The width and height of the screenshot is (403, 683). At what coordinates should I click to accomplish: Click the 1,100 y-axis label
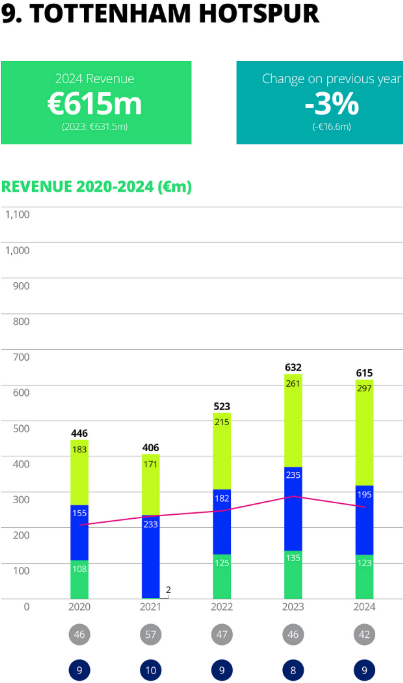[x=17, y=215]
